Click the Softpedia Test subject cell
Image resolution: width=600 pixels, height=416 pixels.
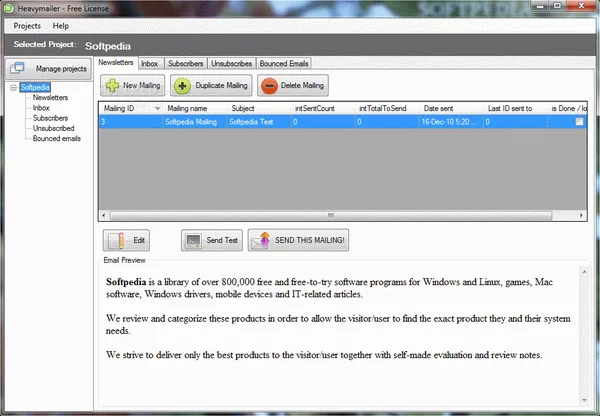259,122
